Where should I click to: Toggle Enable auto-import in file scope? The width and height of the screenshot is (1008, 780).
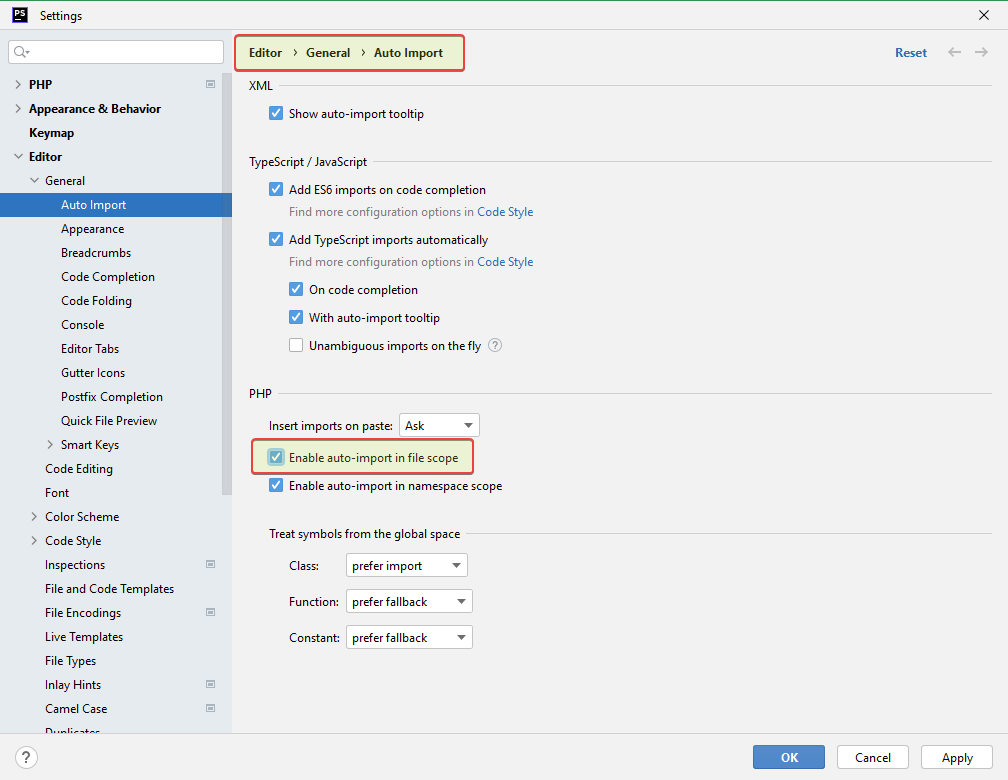click(x=276, y=457)
